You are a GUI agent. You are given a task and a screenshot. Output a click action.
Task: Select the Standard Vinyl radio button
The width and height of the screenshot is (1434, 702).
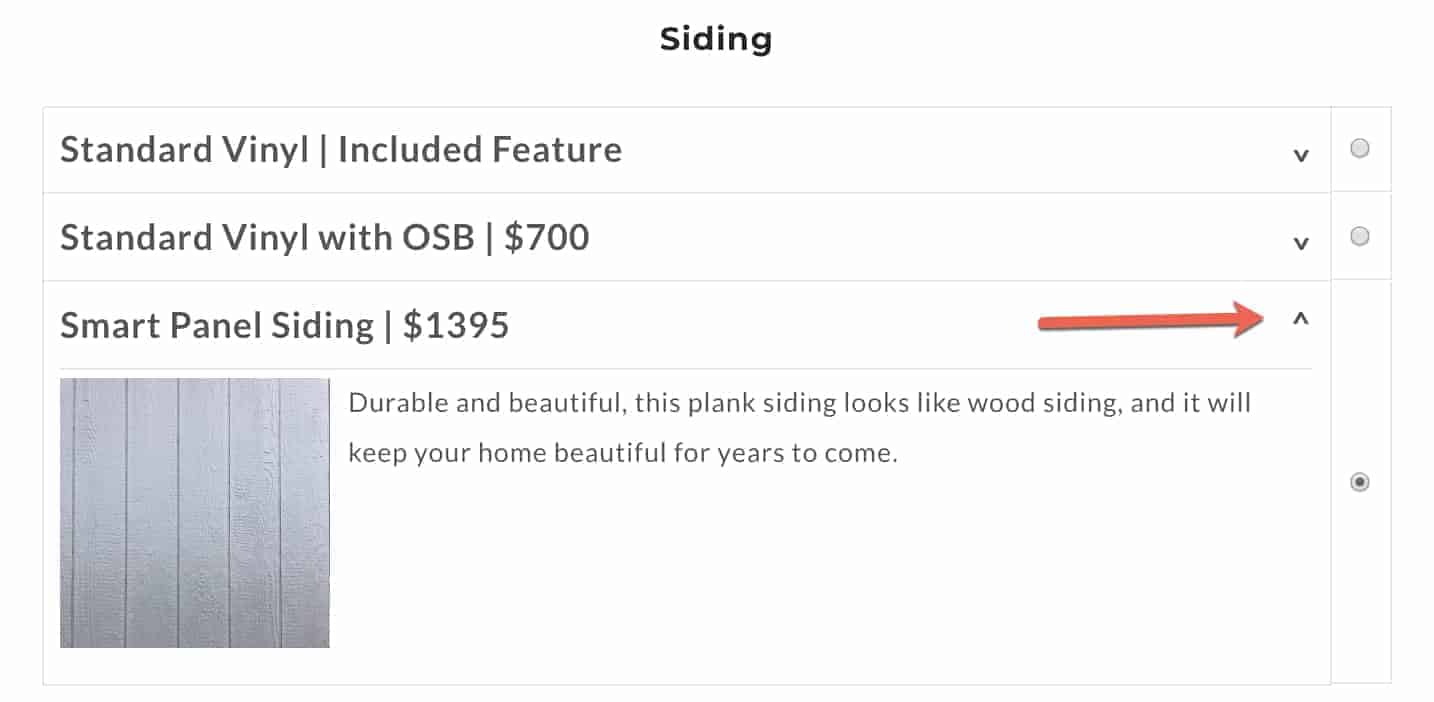[x=1360, y=149]
